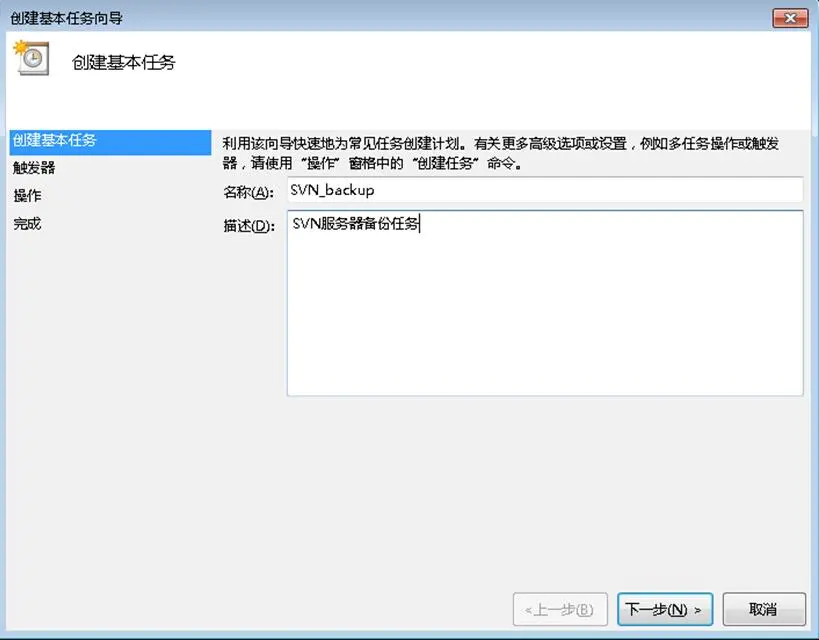The height and width of the screenshot is (640, 819).
Task: Jump to the 完成 step
Action: point(28,224)
